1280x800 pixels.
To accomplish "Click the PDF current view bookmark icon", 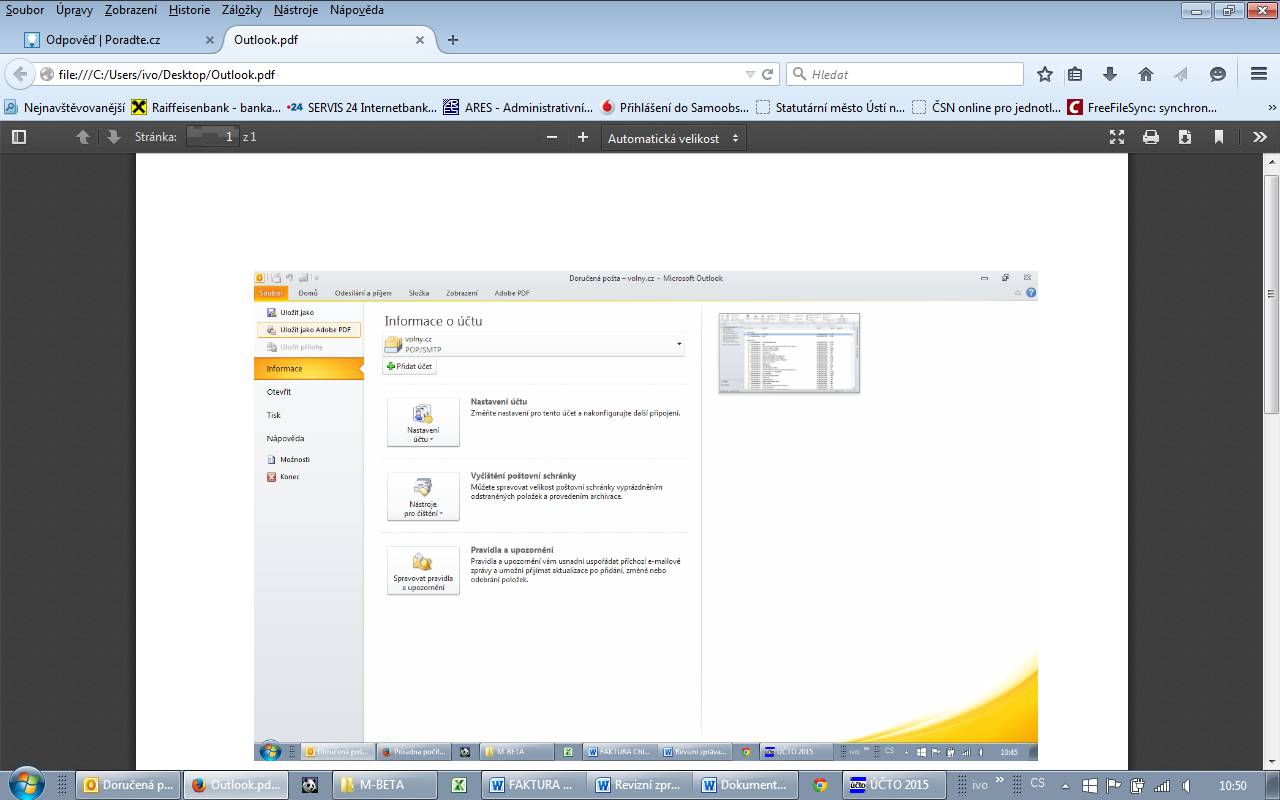I will (1219, 137).
